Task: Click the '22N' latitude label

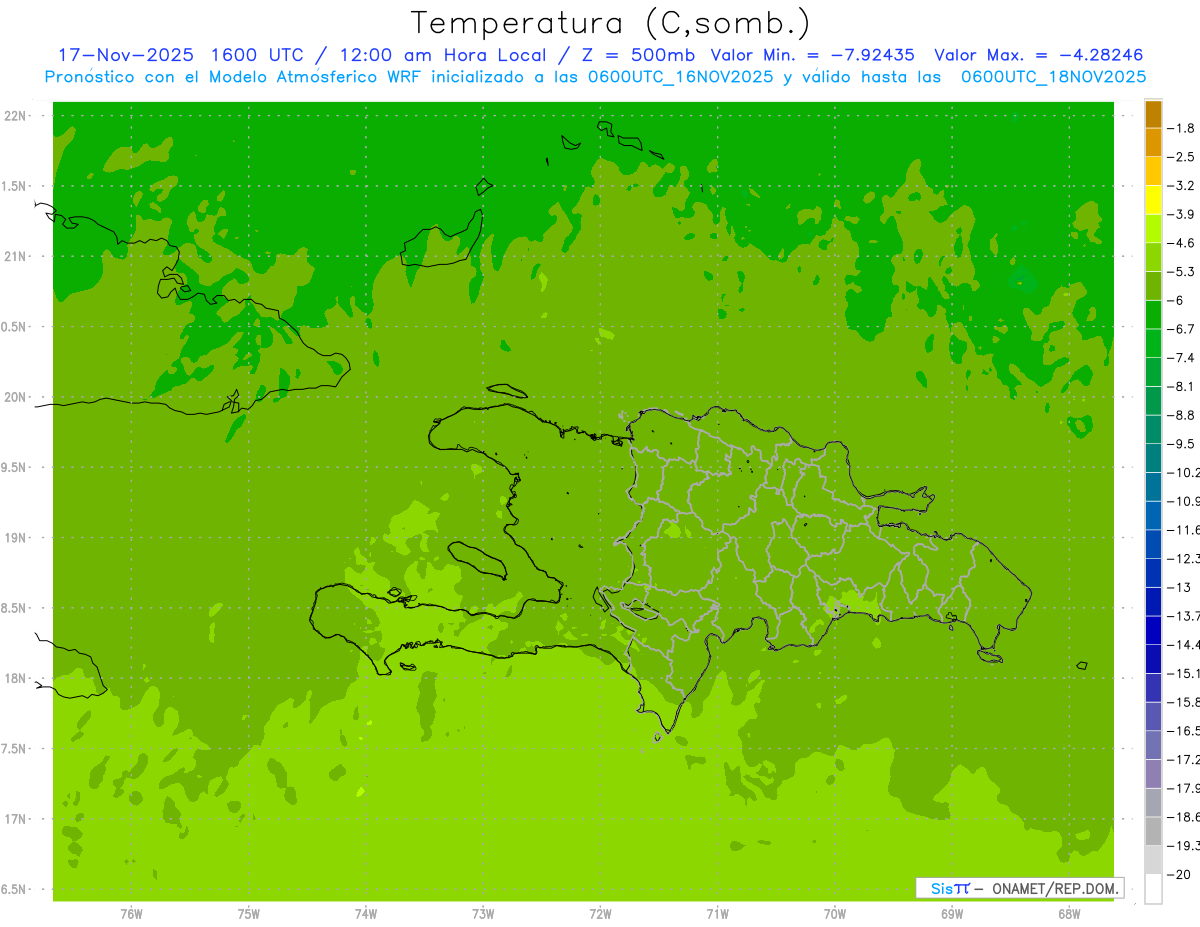Action: click(x=17, y=116)
